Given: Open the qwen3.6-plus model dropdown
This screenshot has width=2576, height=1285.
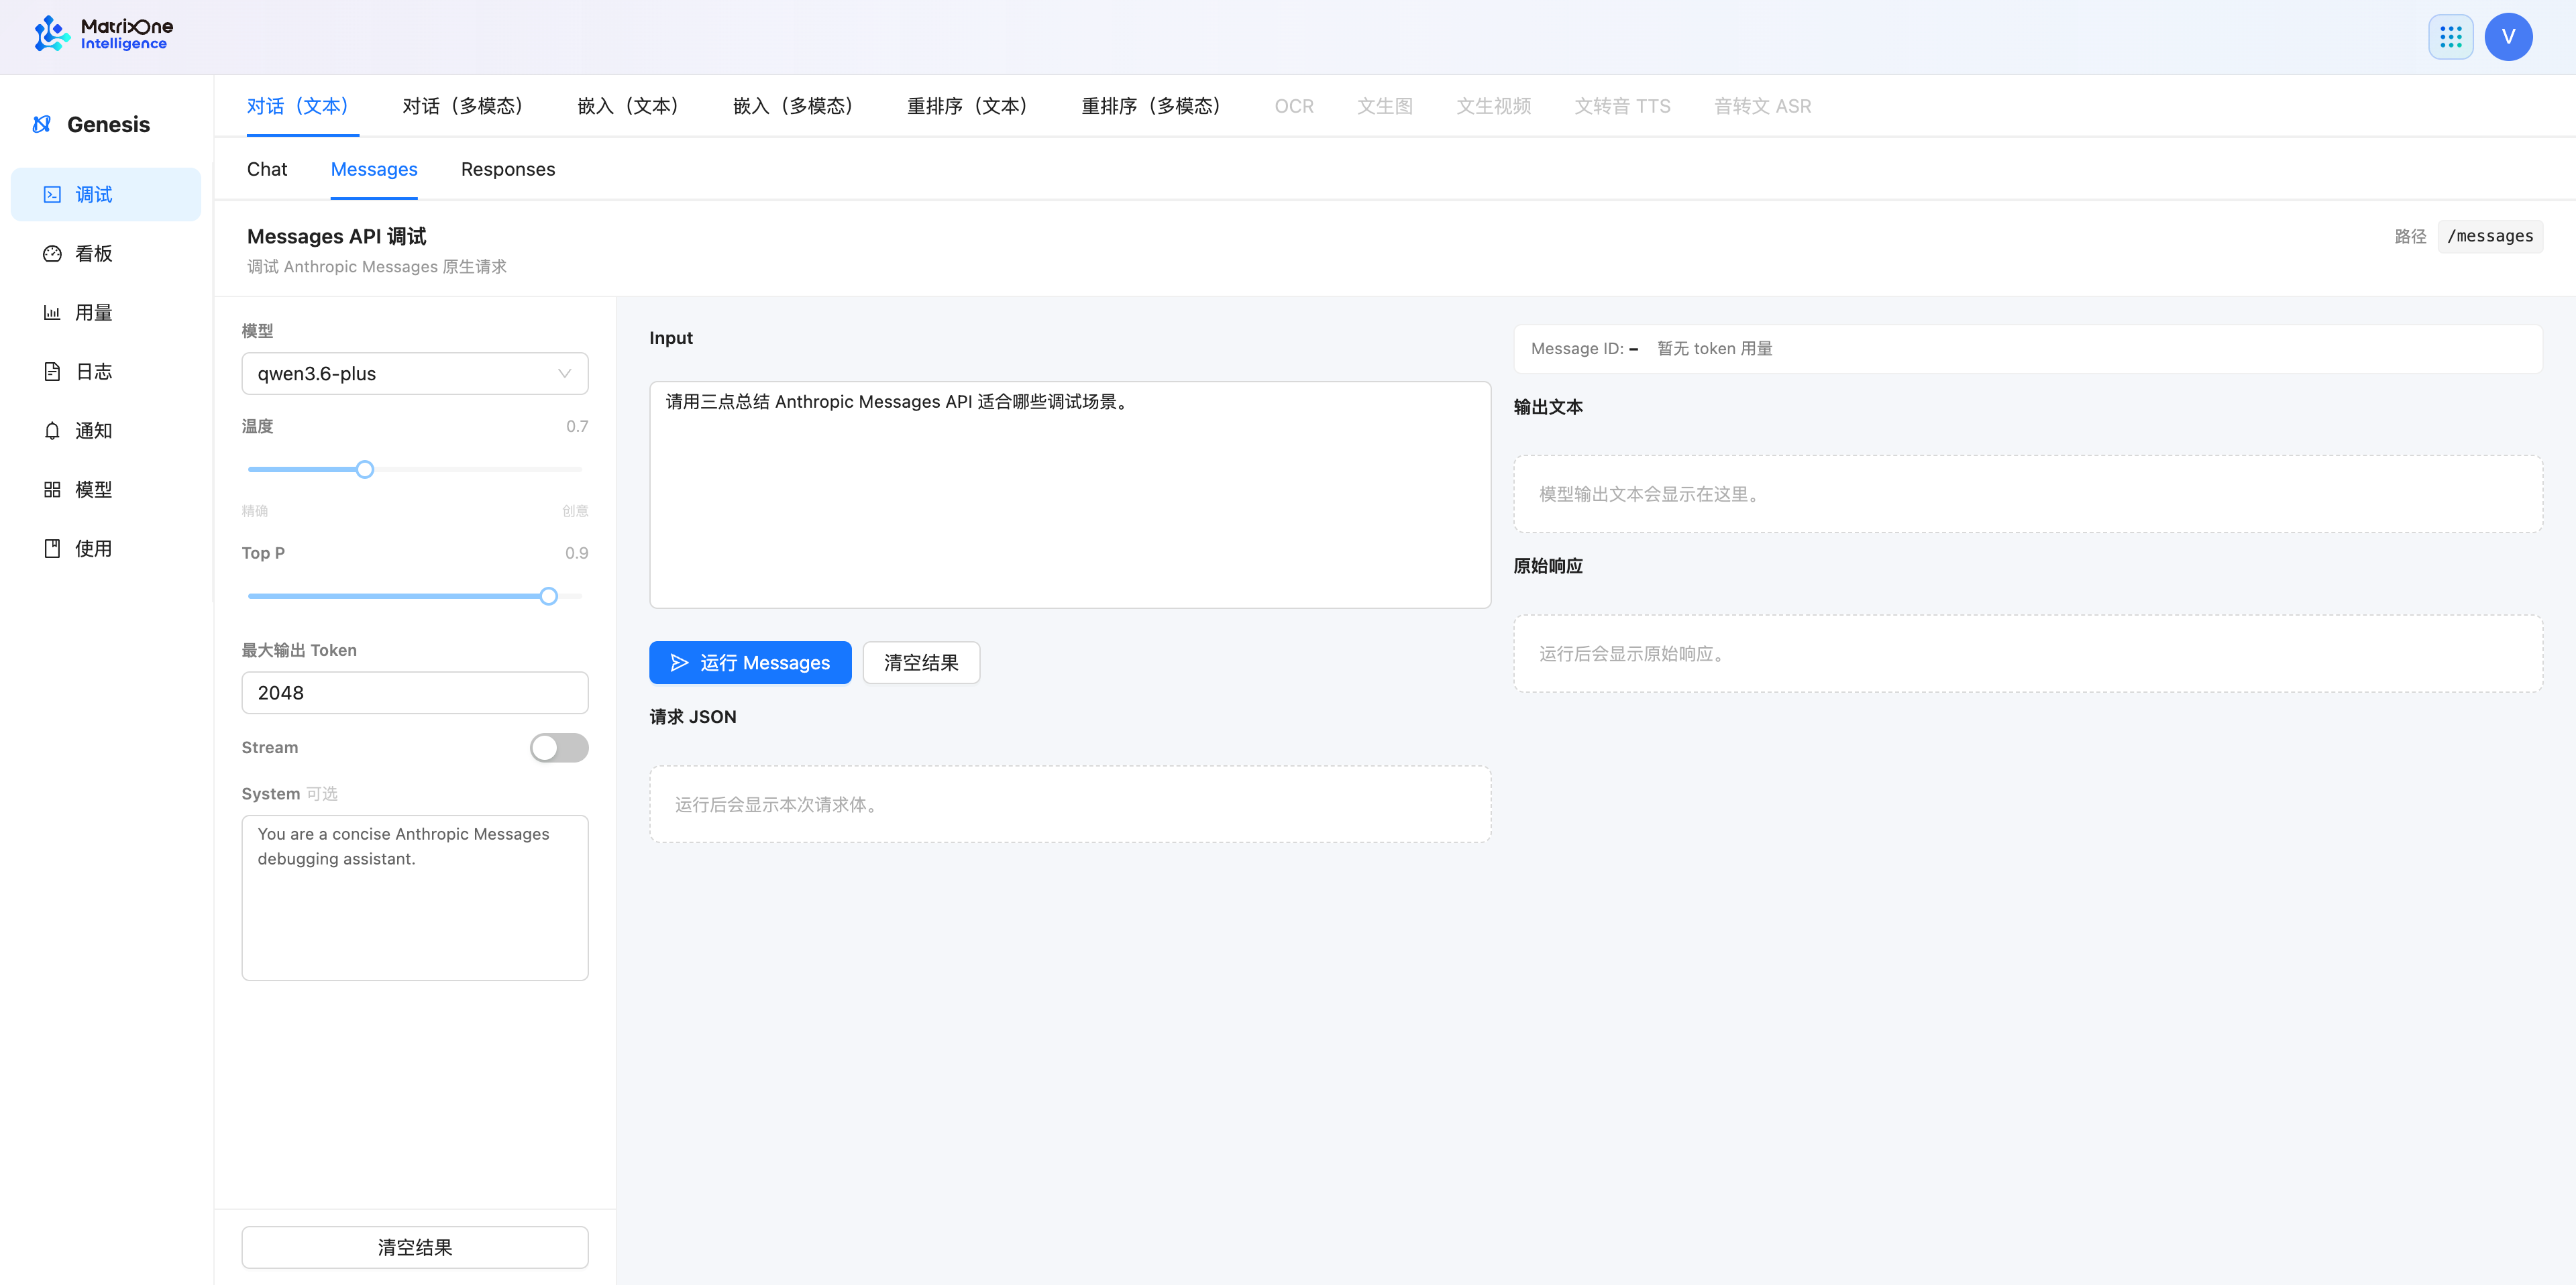Looking at the screenshot, I should (415, 374).
